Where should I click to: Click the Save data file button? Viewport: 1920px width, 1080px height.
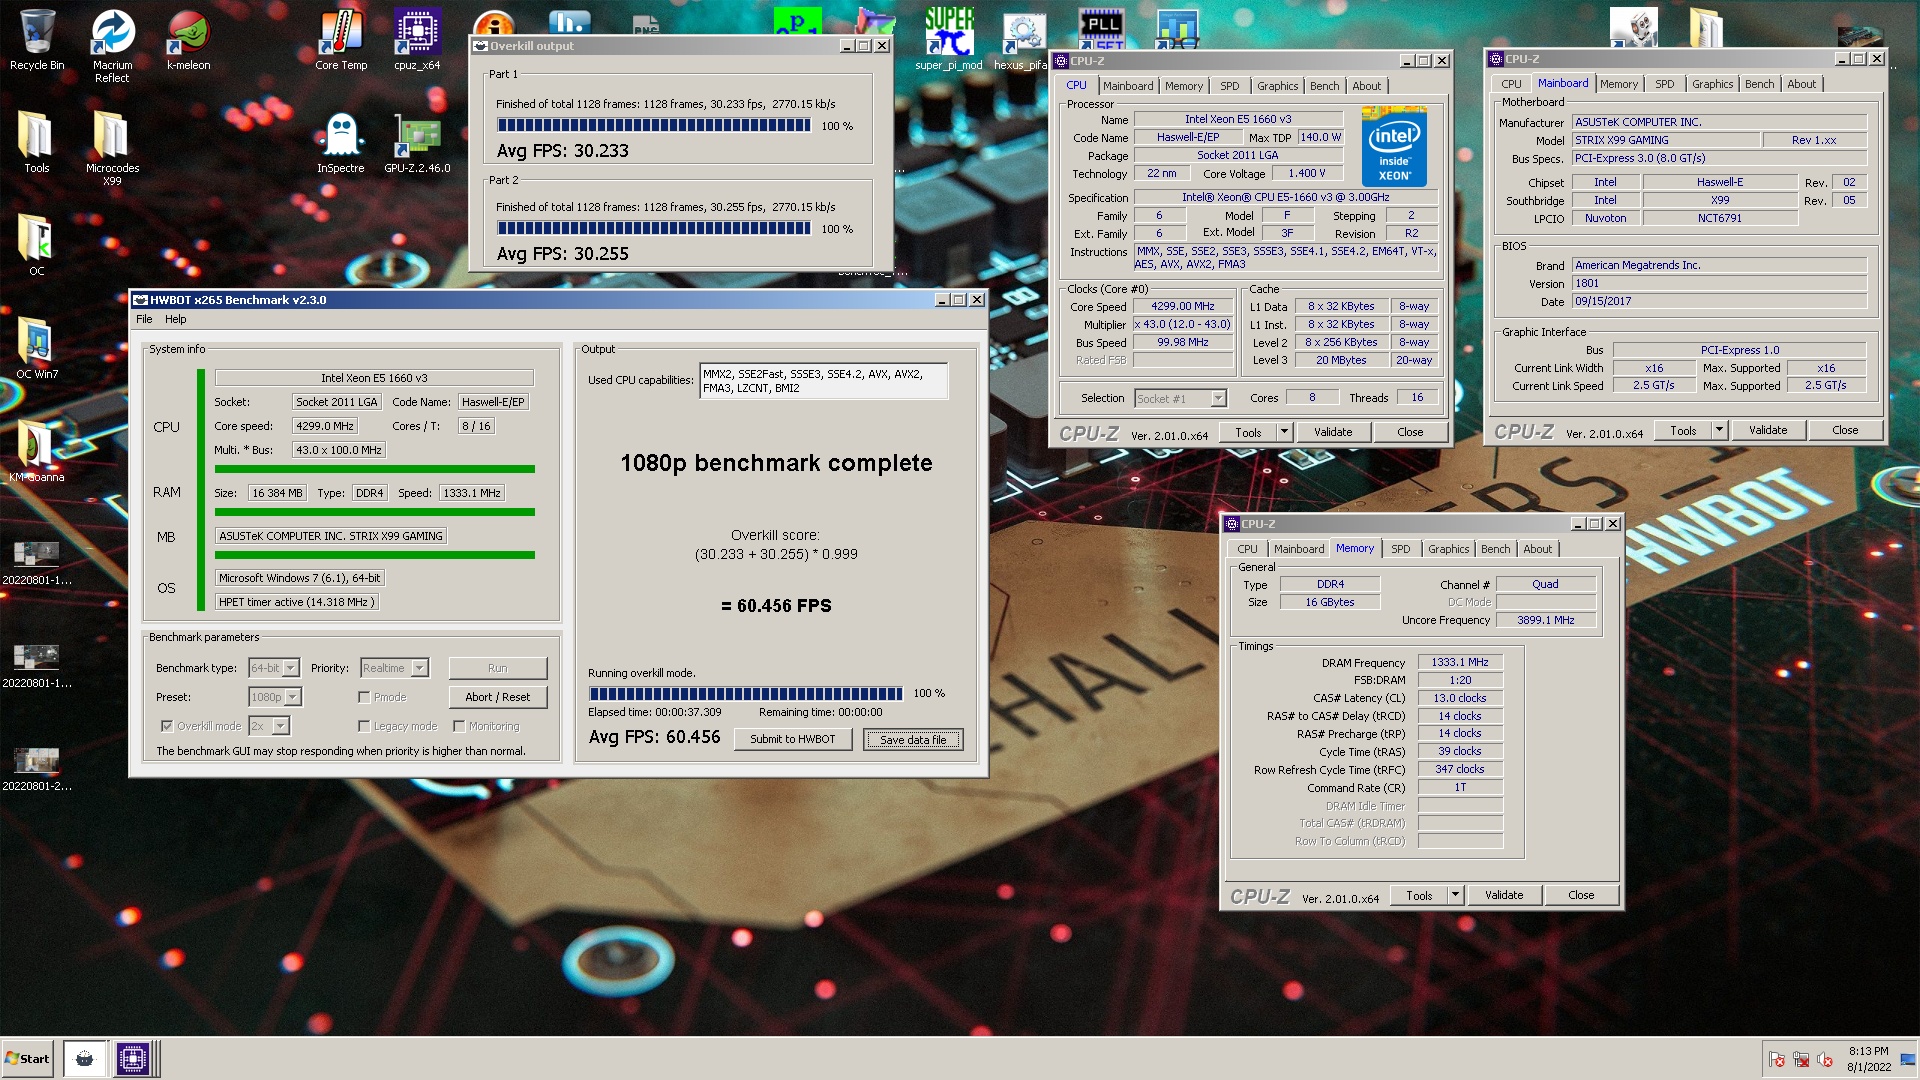coord(912,739)
